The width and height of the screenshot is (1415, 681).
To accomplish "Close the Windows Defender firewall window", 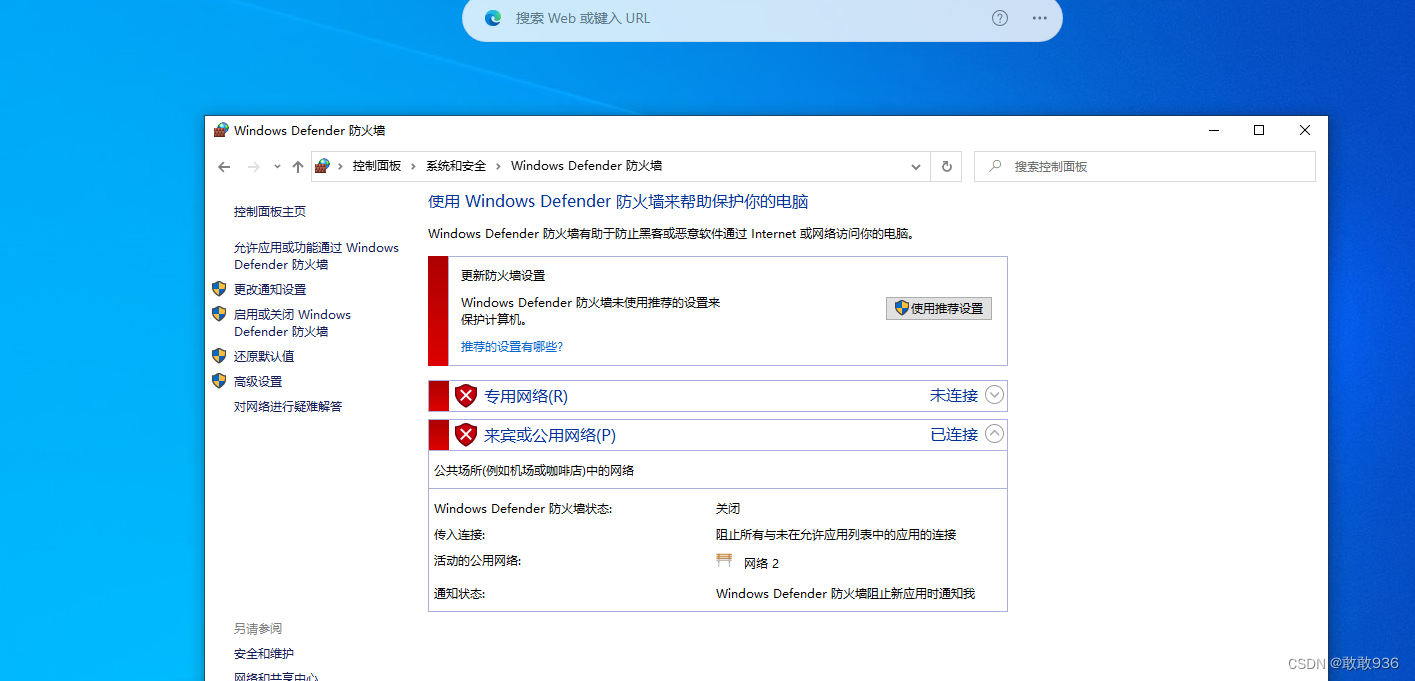I will coord(1305,130).
